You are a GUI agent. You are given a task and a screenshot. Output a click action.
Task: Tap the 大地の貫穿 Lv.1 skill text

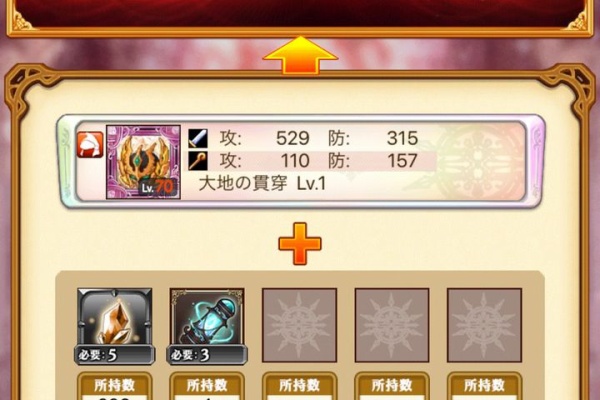pos(262,183)
